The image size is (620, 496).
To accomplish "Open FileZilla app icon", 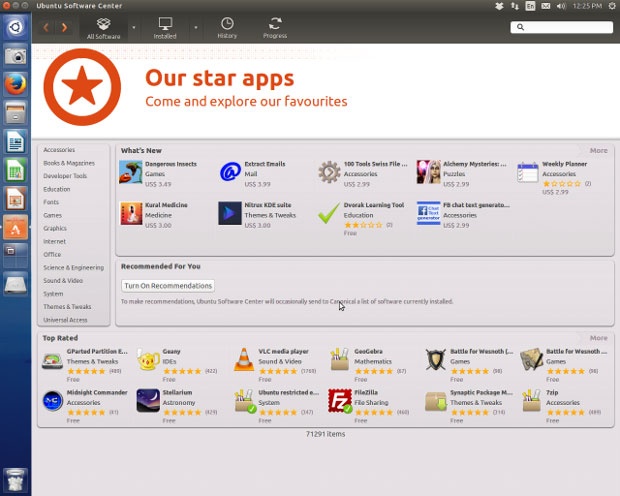I will tap(340, 401).
